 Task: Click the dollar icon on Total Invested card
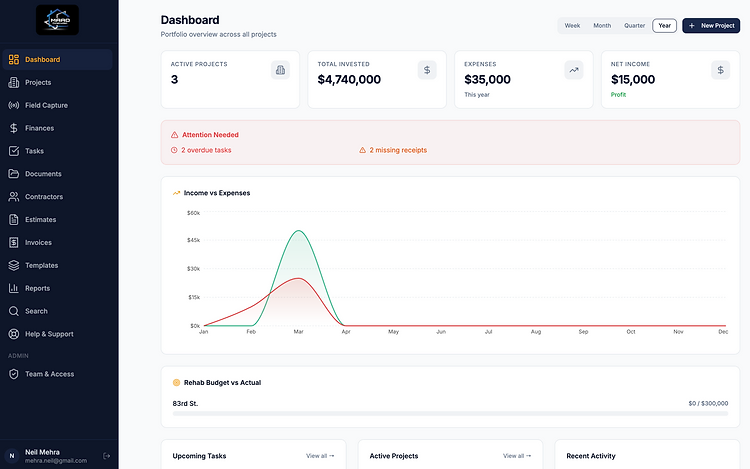coord(427,70)
